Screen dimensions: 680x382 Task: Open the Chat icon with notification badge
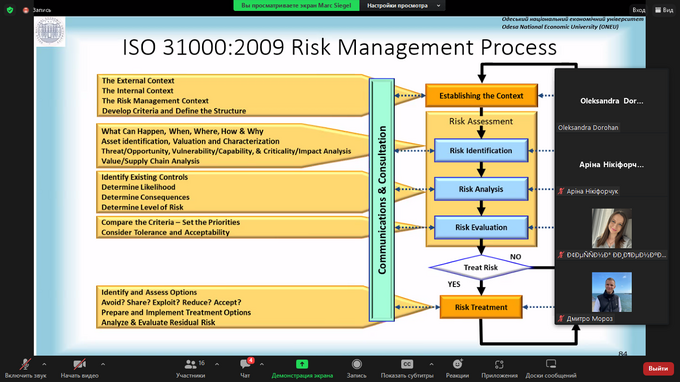(246, 364)
